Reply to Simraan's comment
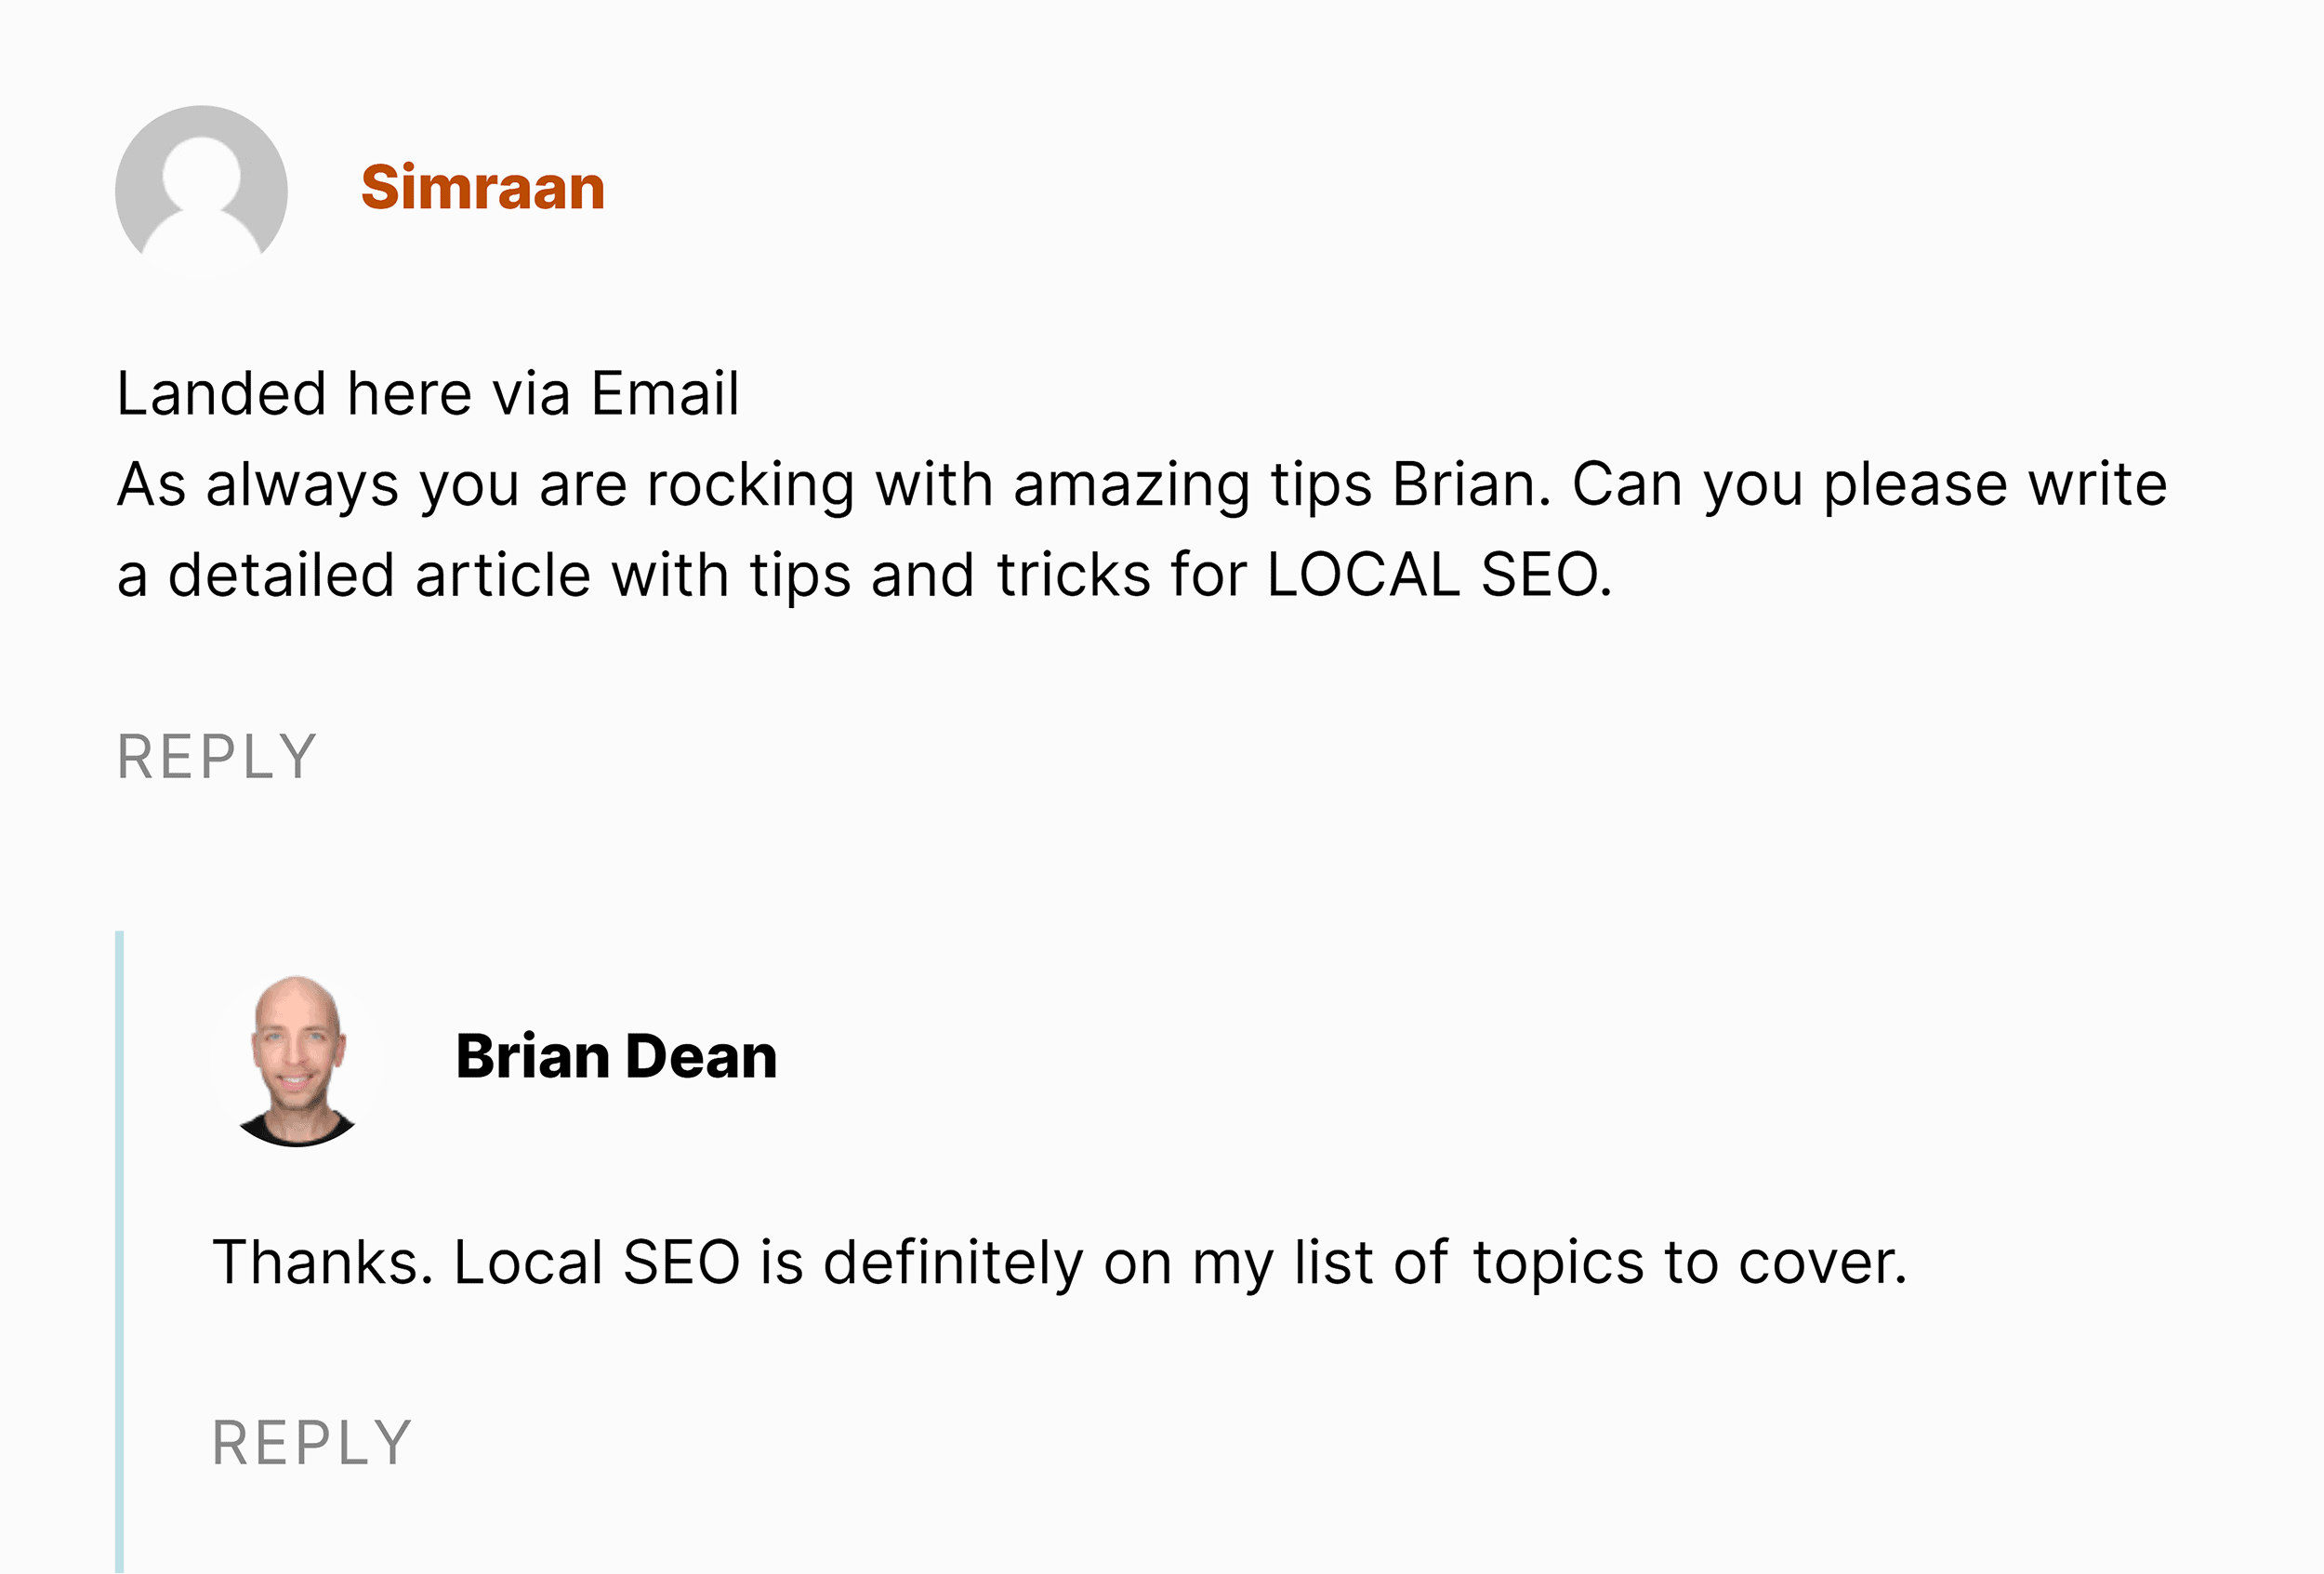This screenshot has height=1574, width=2324. coord(217,757)
